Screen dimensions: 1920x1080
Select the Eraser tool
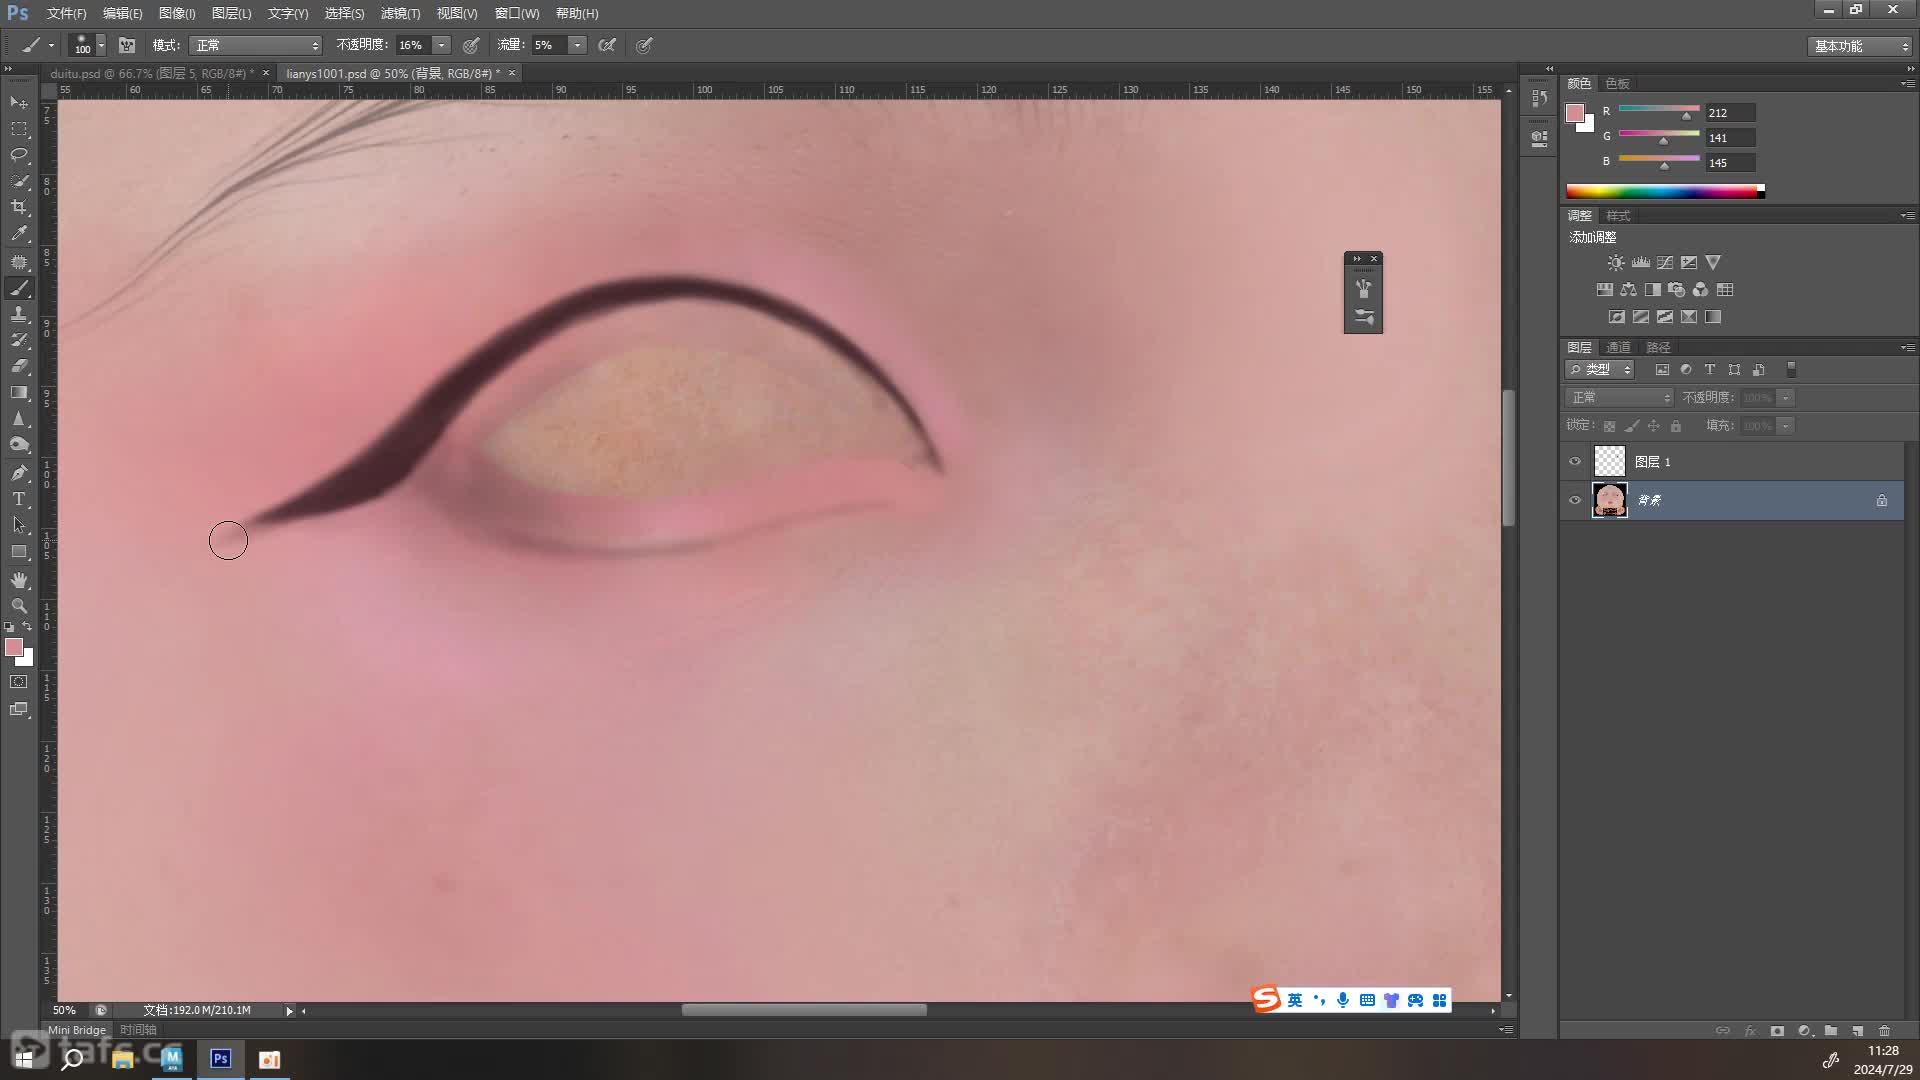click(19, 366)
